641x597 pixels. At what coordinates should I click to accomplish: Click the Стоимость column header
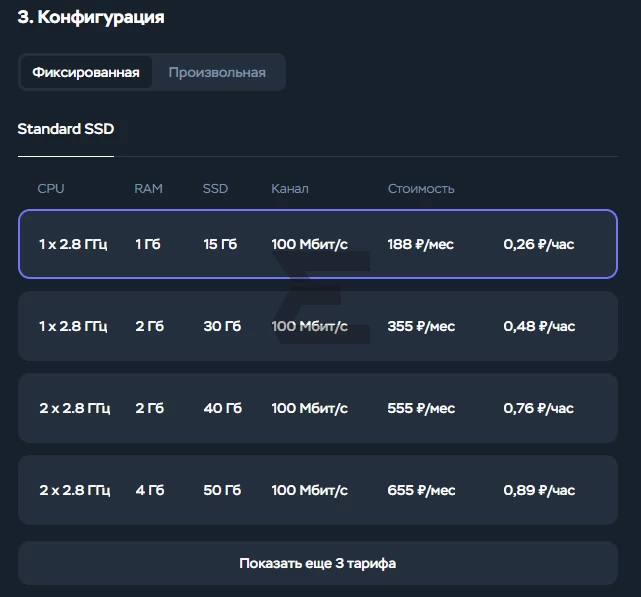(x=421, y=189)
